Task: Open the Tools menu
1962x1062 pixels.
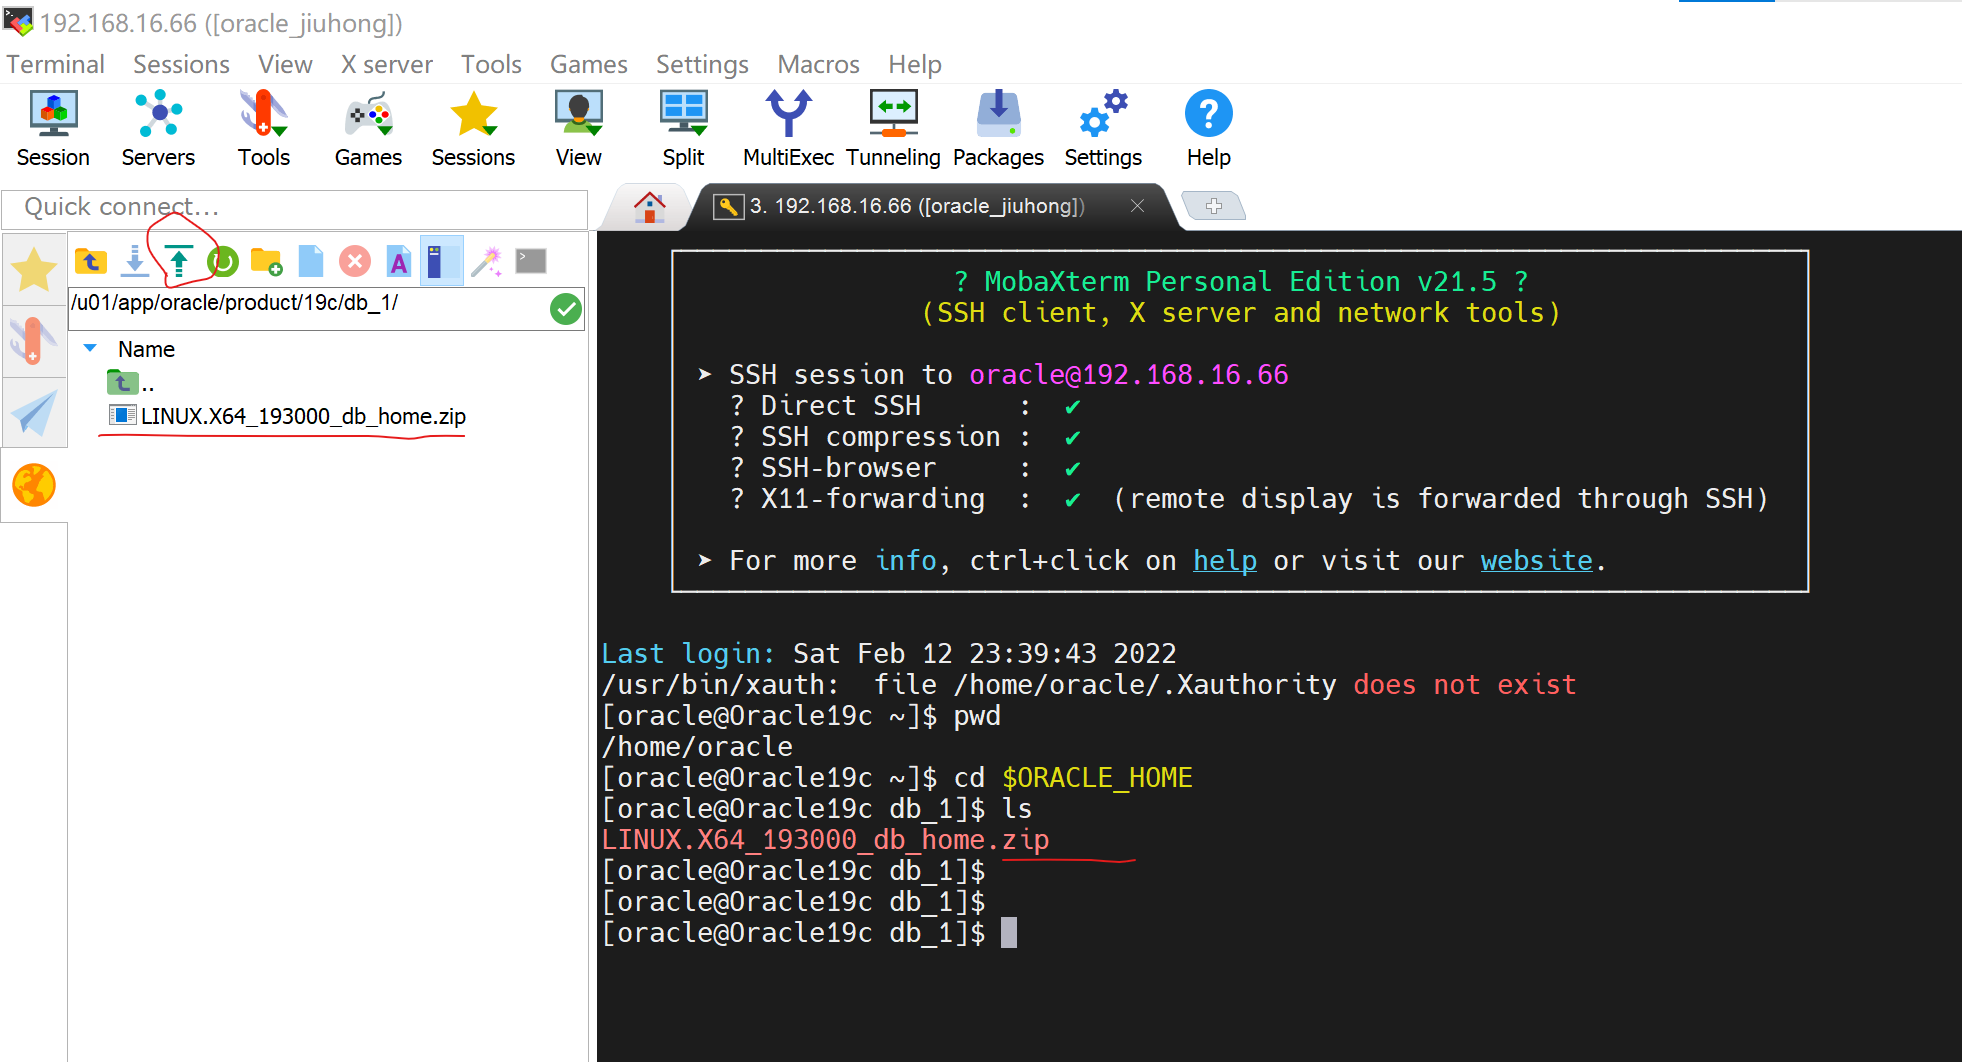Action: pyautogui.click(x=491, y=64)
